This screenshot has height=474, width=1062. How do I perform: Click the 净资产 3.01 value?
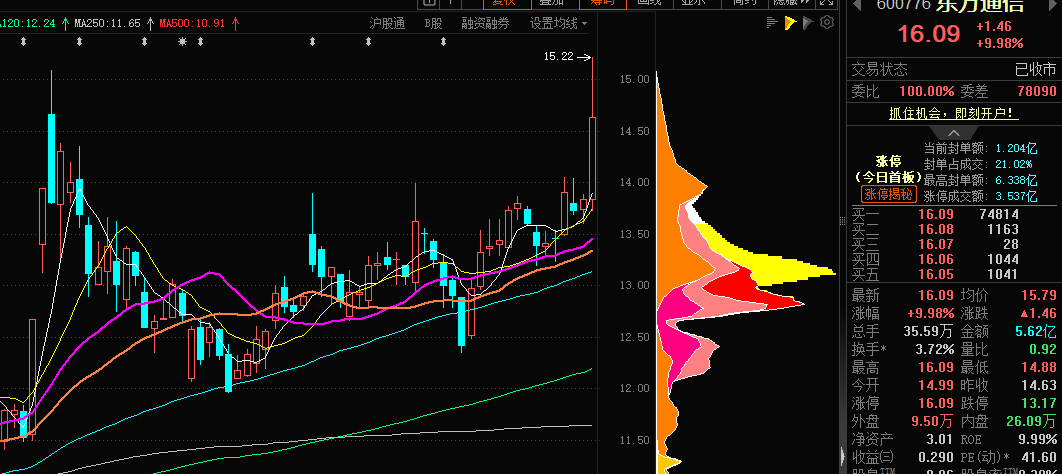click(941, 439)
